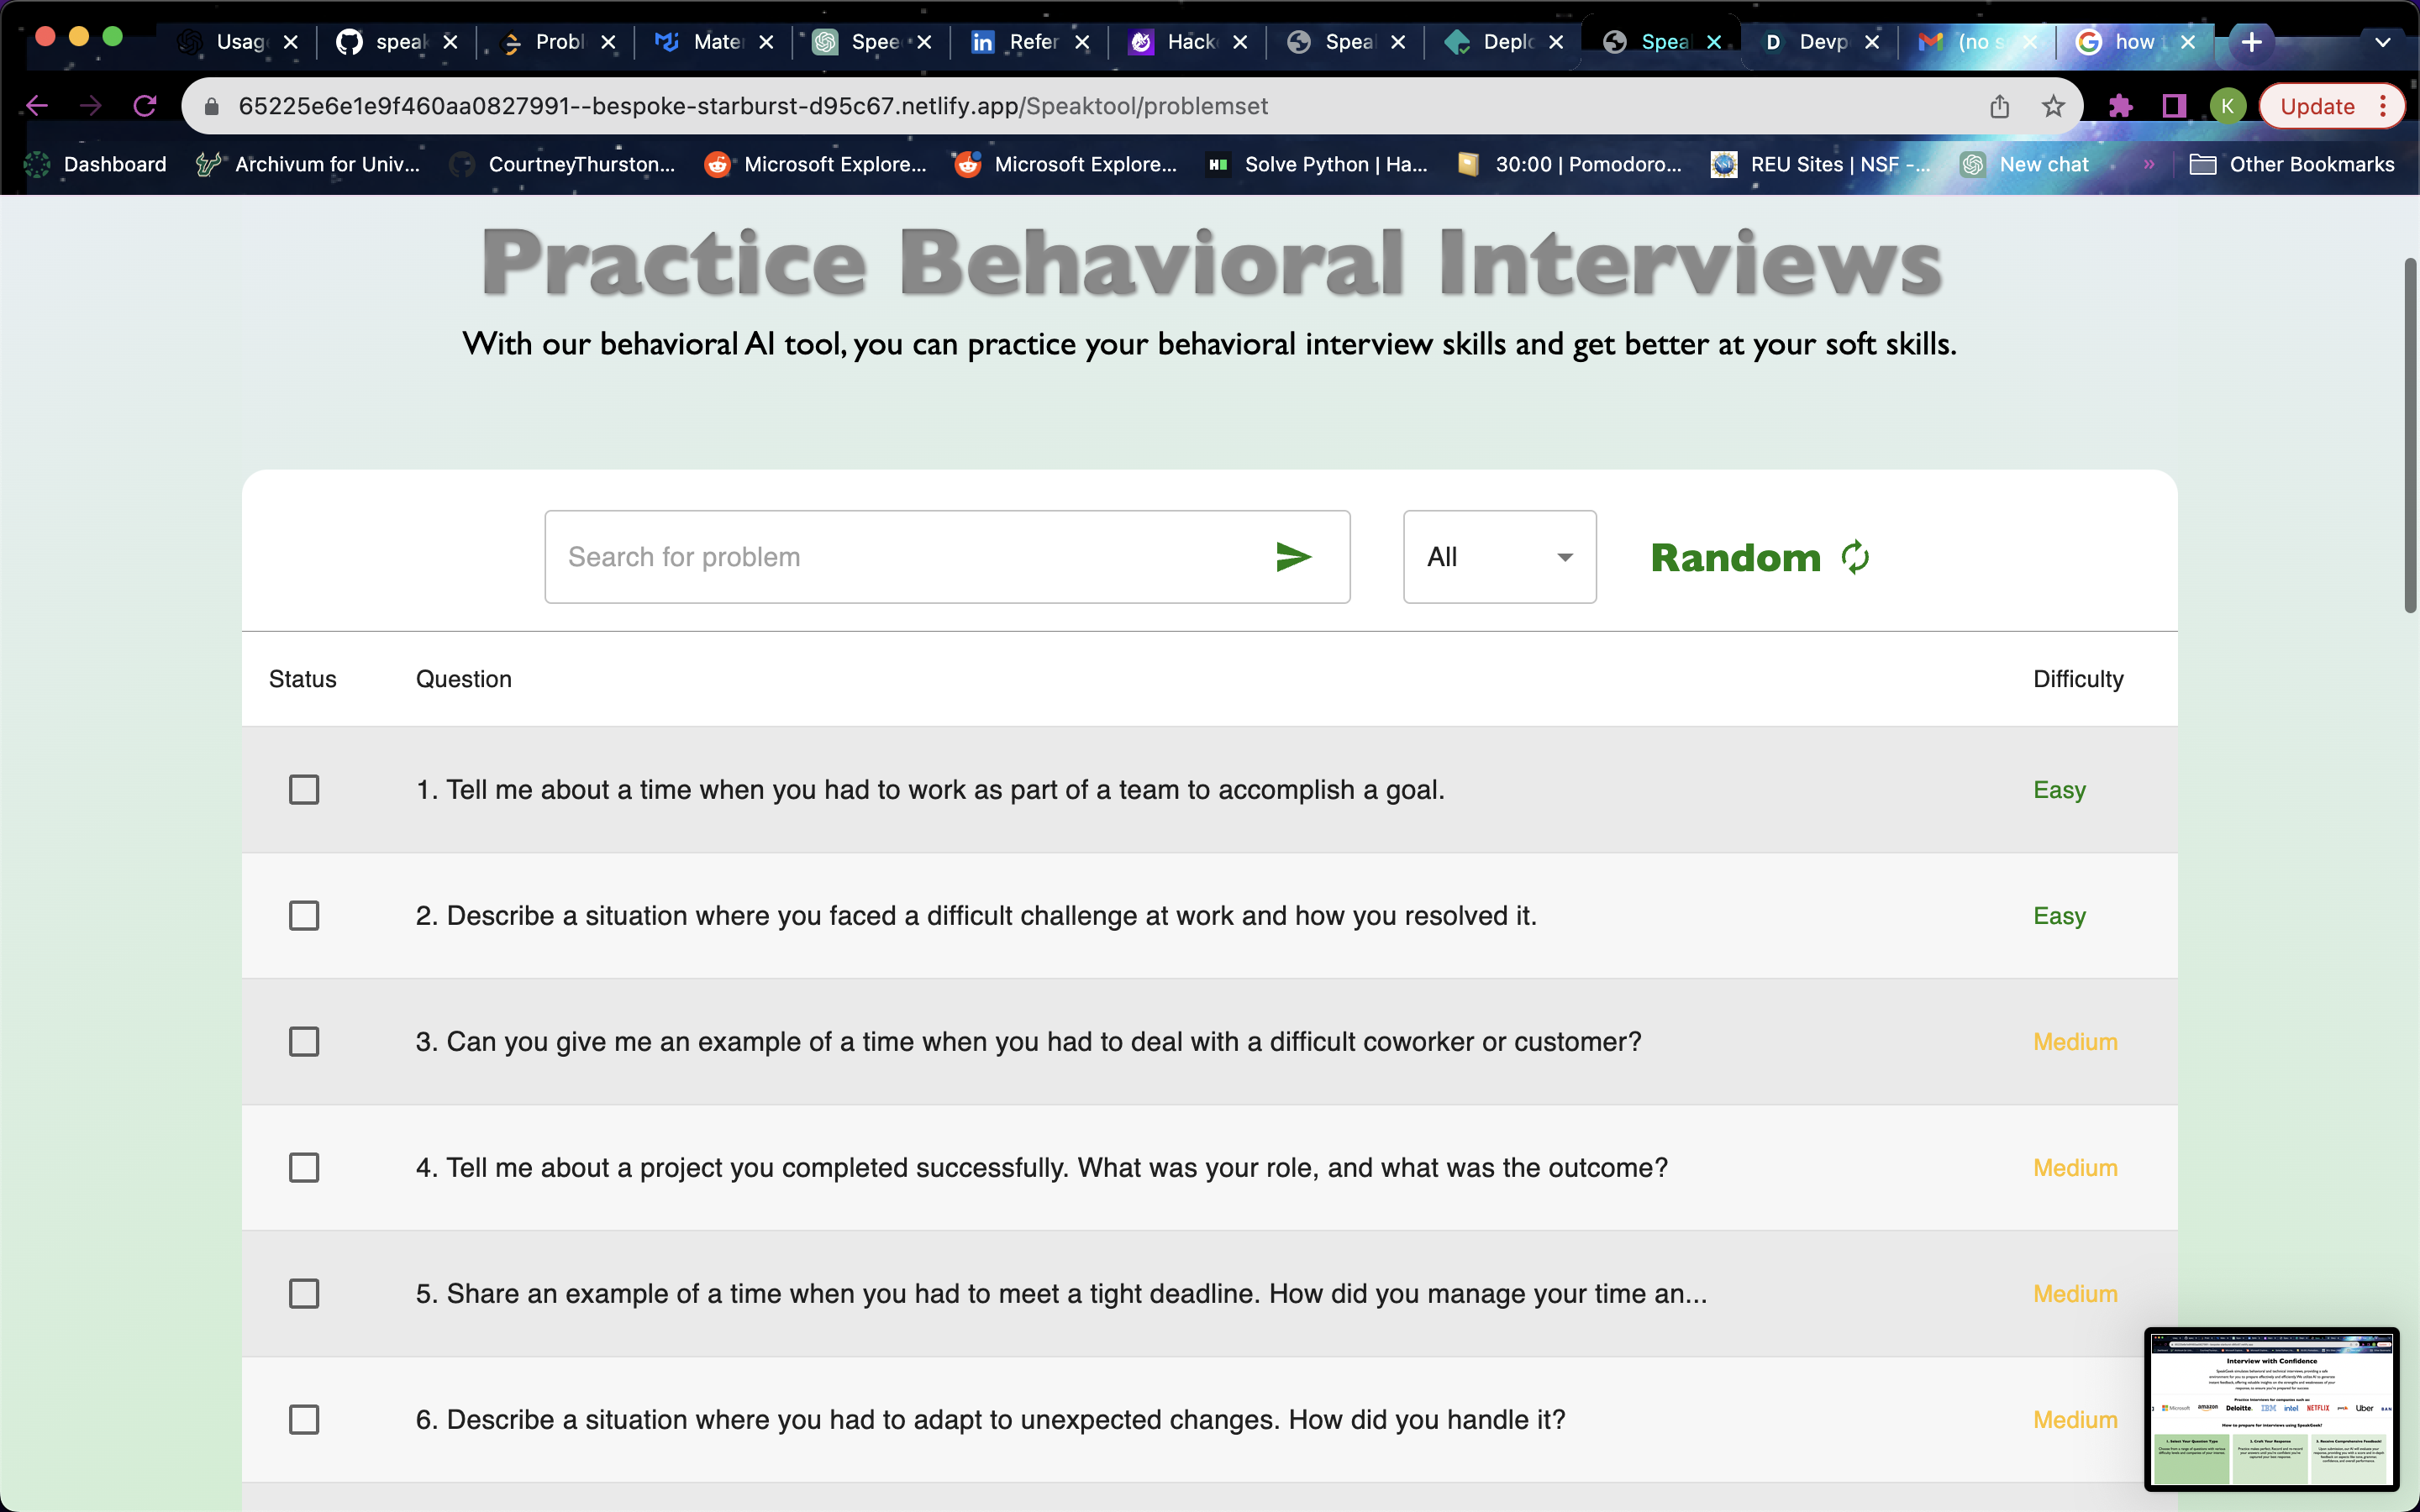Tick the checkbox for question 3

(304, 1042)
